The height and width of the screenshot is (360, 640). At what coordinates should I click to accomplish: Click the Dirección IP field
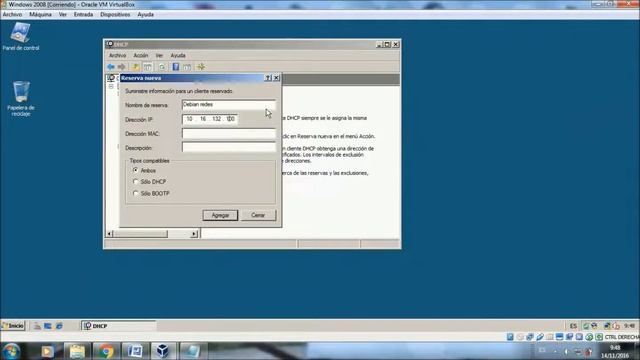(210, 119)
